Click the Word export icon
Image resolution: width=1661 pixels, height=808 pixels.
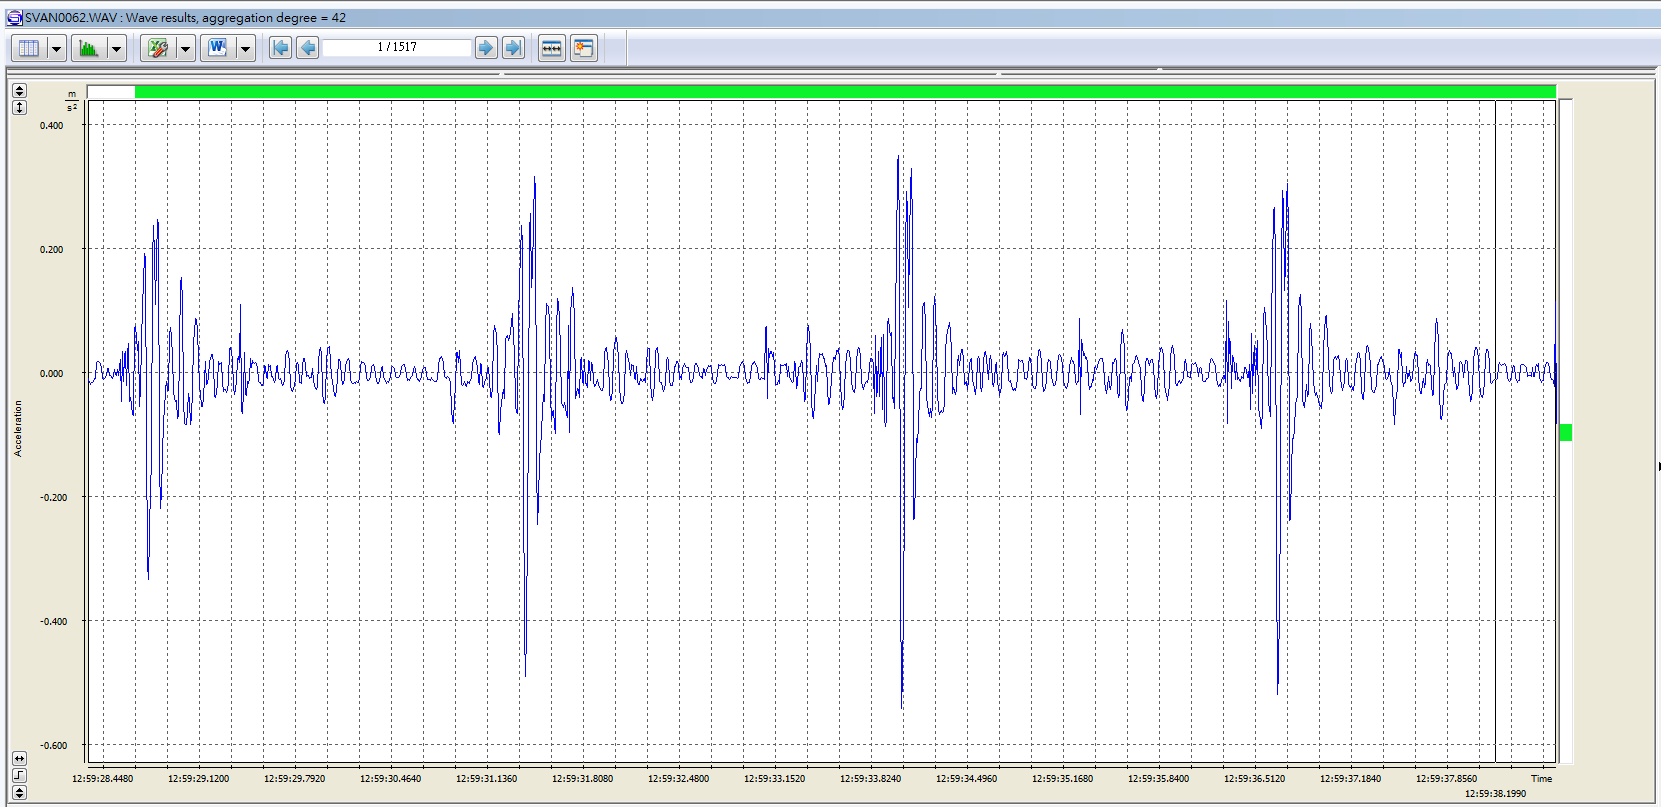coord(218,48)
